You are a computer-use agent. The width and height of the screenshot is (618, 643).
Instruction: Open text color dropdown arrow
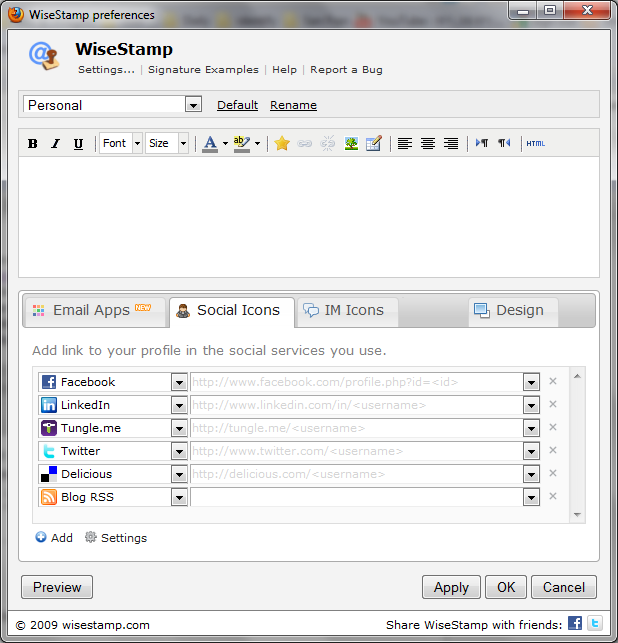coord(225,144)
